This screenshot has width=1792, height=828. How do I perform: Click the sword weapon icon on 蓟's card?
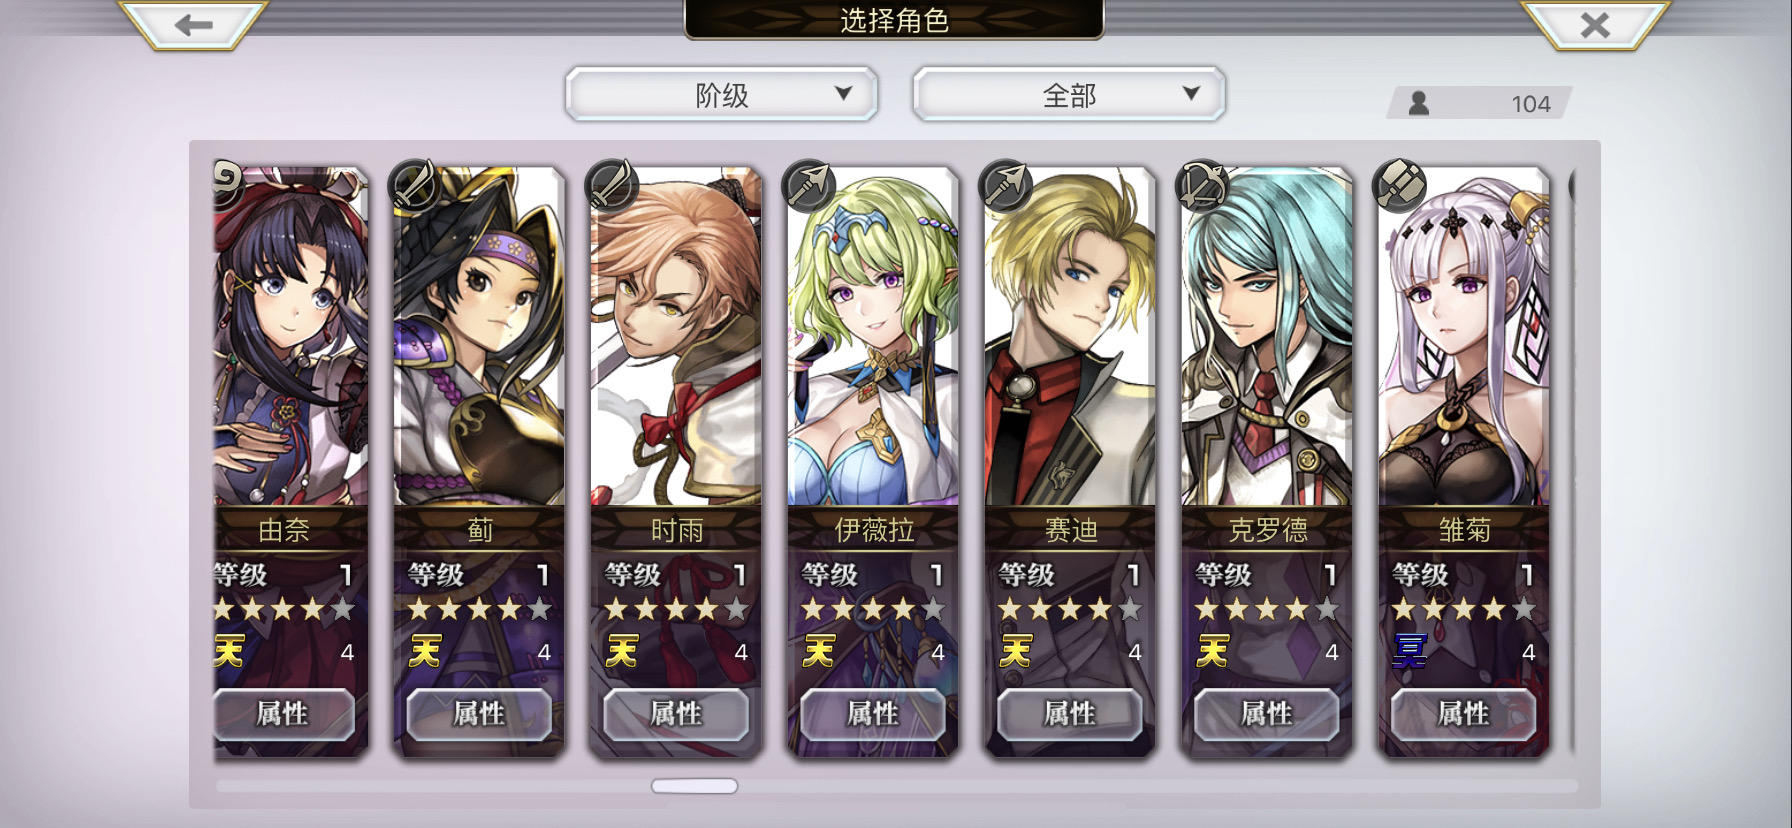(412, 184)
